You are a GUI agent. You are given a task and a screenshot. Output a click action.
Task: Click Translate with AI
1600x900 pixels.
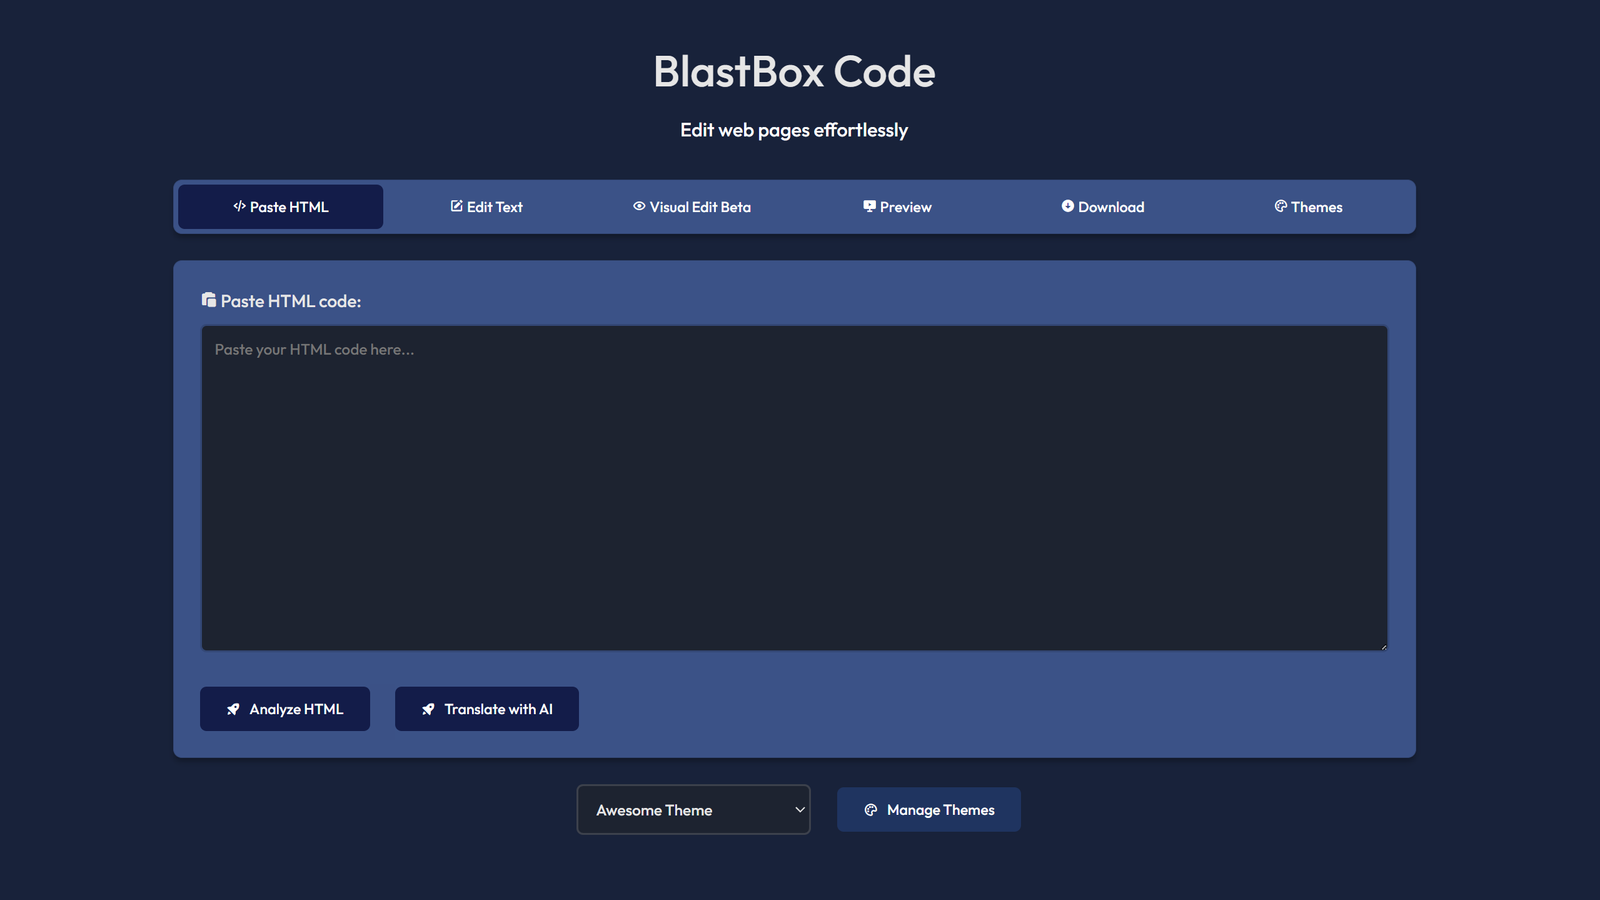(x=487, y=708)
